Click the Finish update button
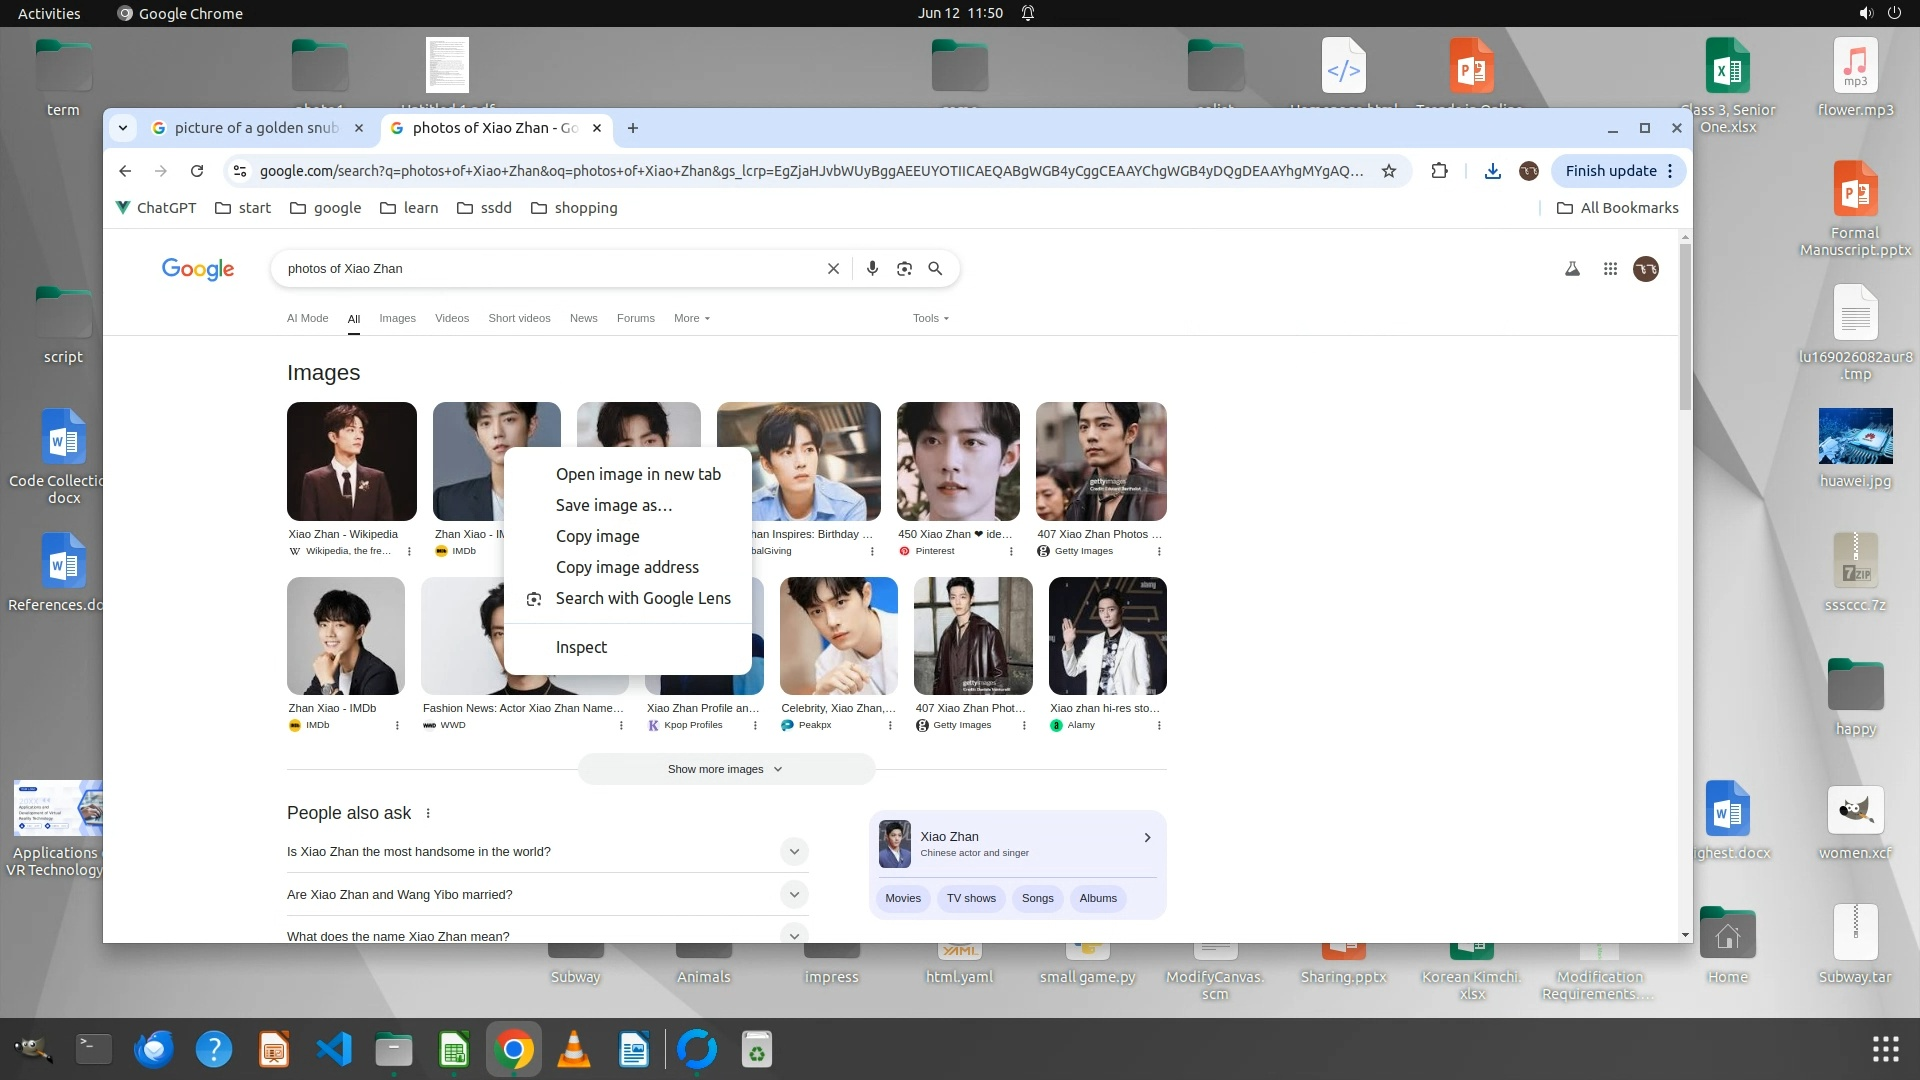The width and height of the screenshot is (1920, 1080). click(x=1610, y=171)
